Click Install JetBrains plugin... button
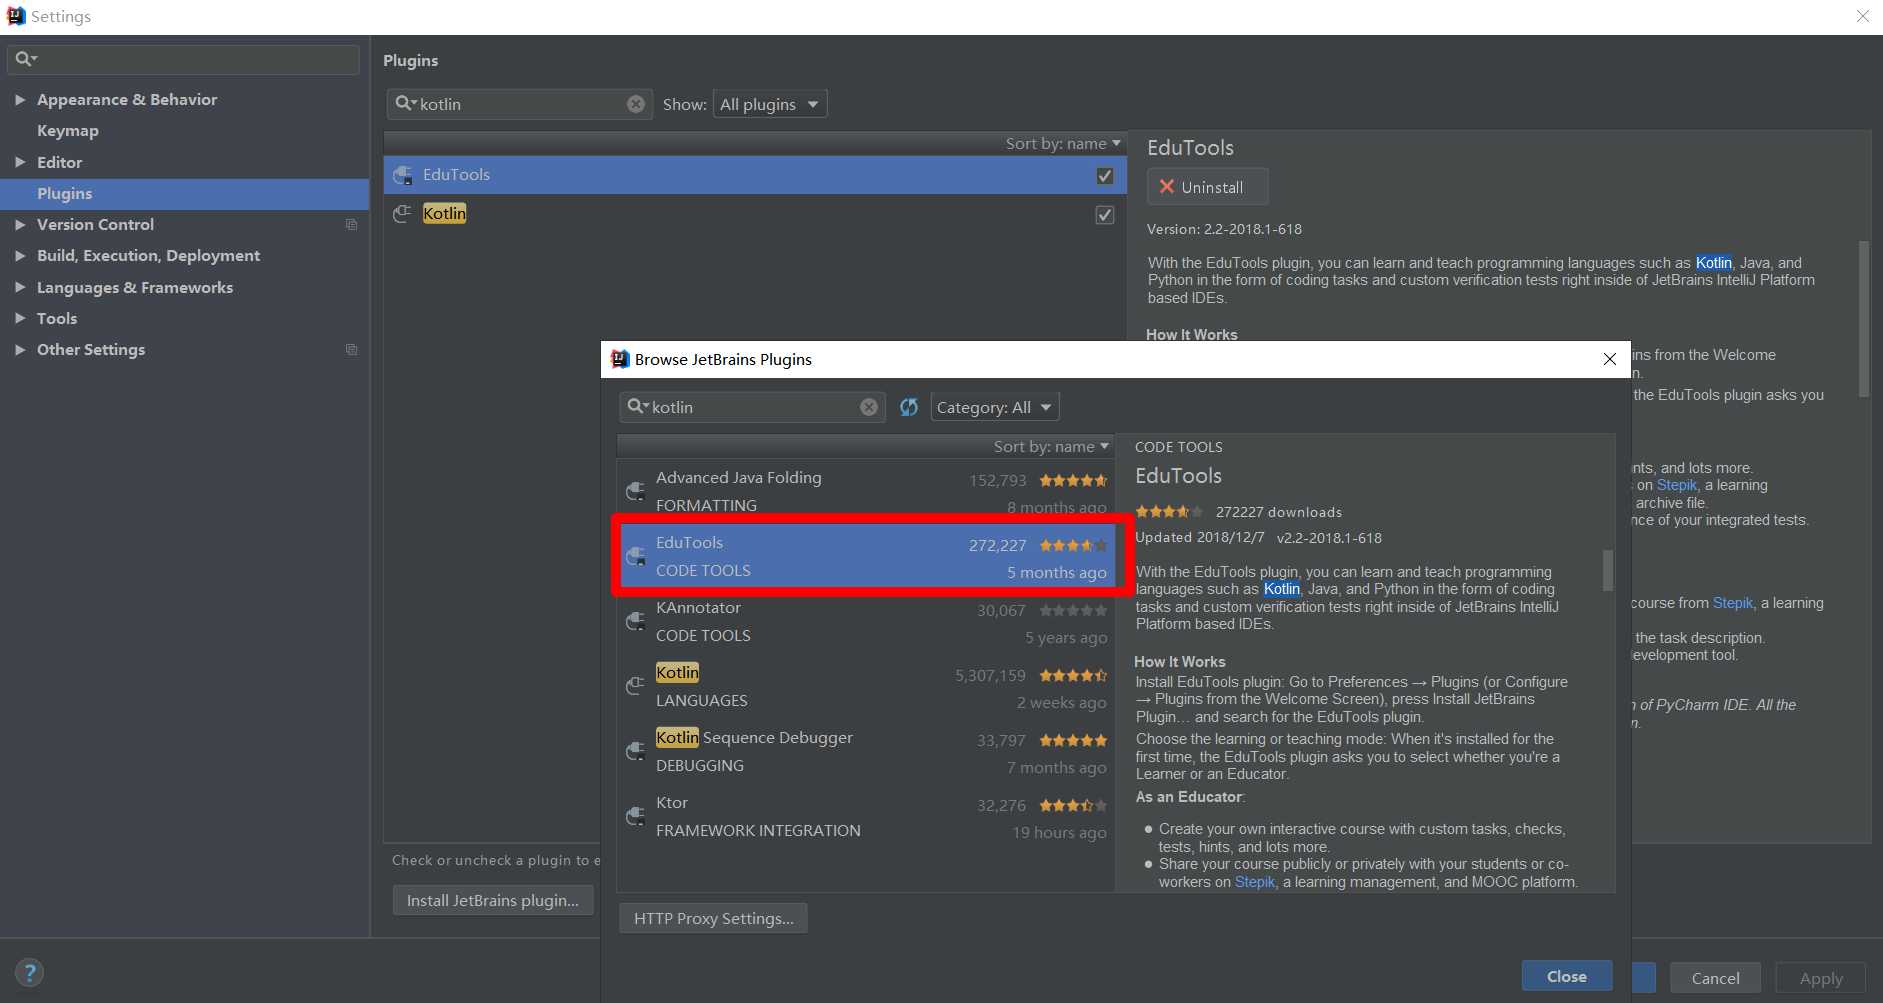The width and height of the screenshot is (1883, 1003). pyautogui.click(x=493, y=900)
